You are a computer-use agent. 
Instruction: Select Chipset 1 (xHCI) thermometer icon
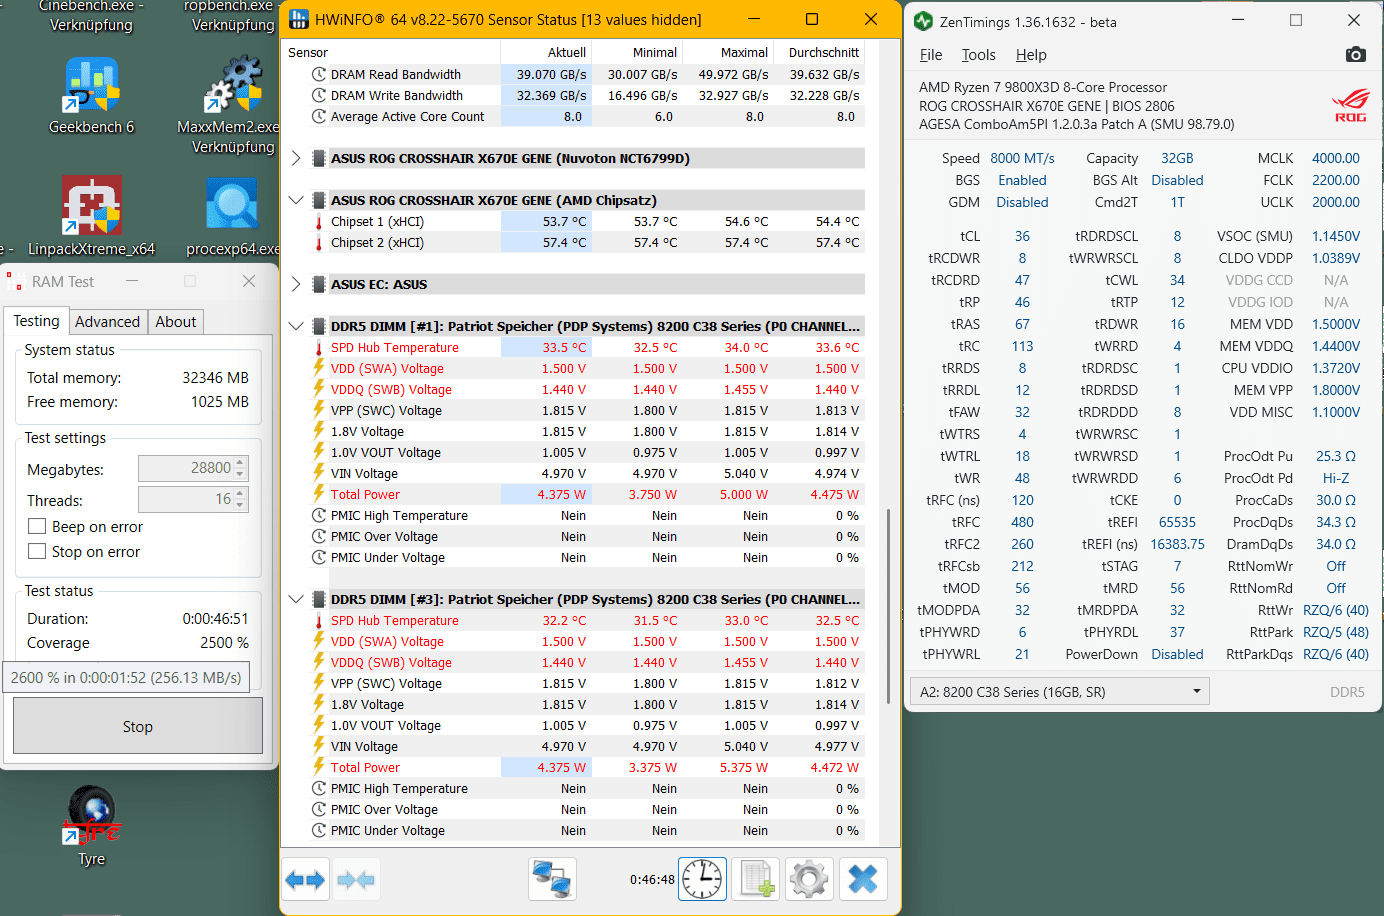(319, 221)
